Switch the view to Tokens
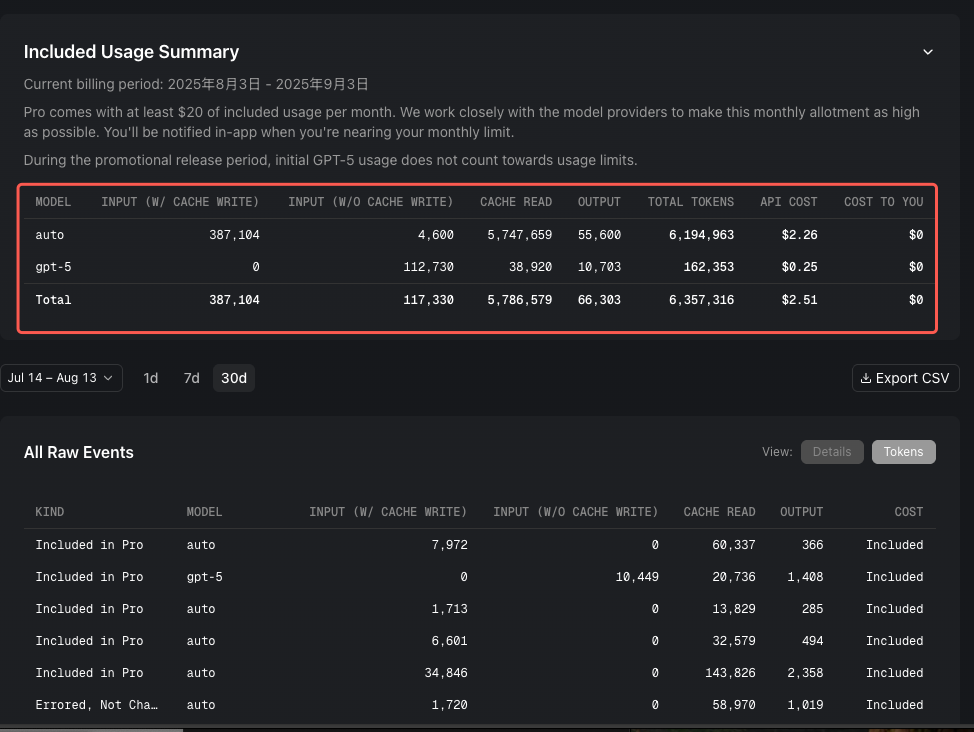The height and width of the screenshot is (732, 974). pos(903,452)
